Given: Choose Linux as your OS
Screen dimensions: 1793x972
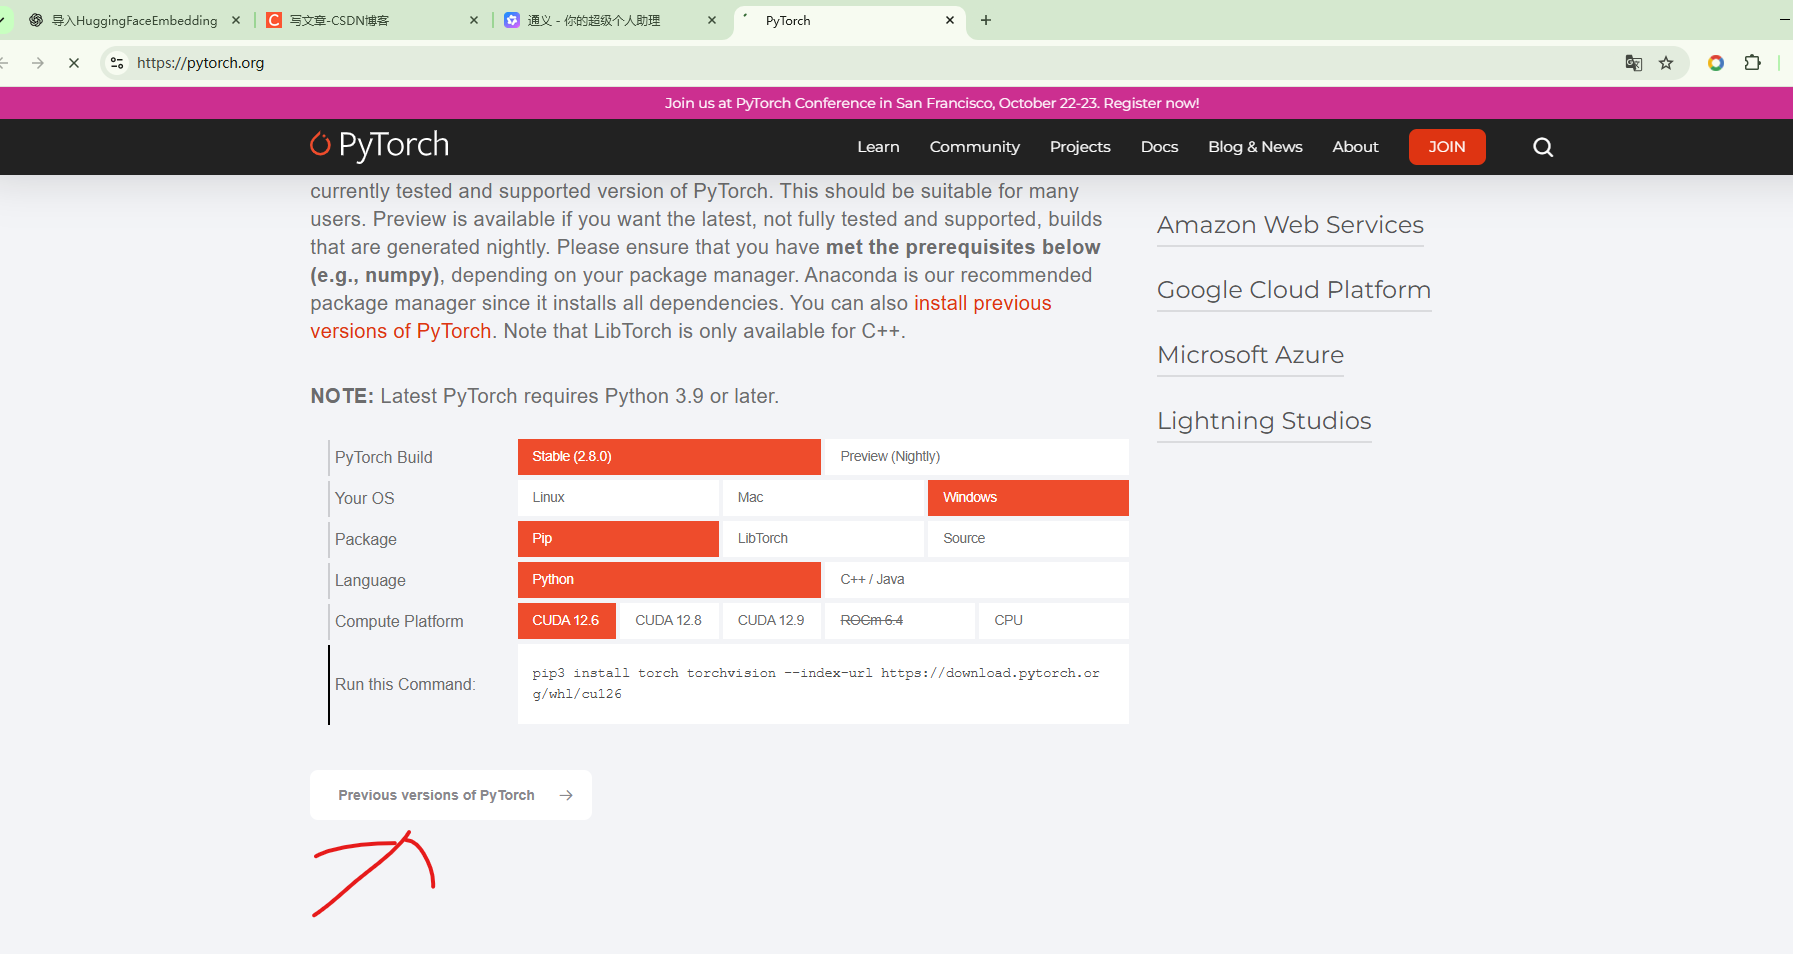Looking at the screenshot, I should tap(618, 498).
